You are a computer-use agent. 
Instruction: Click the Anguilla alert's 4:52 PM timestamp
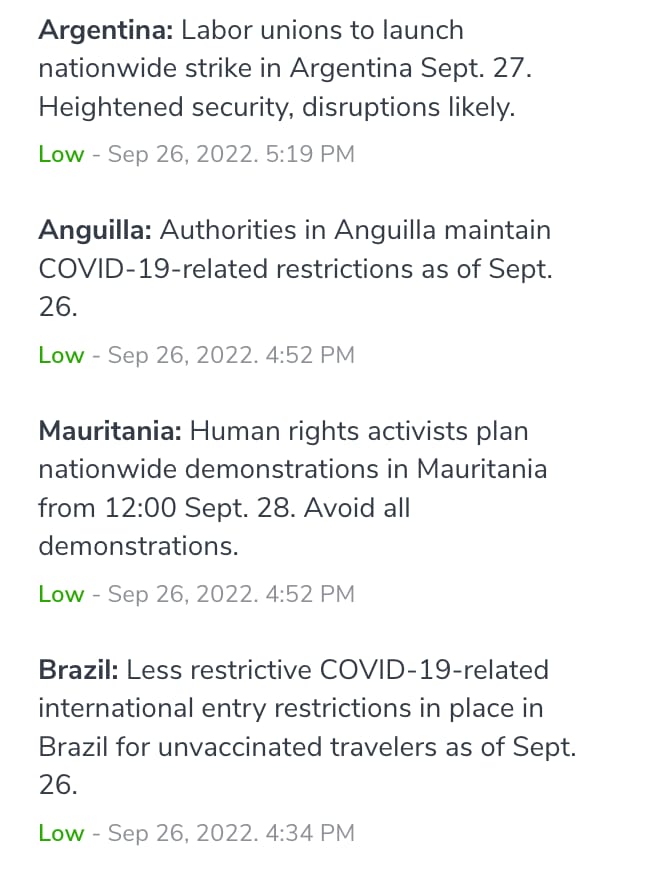coord(231,355)
